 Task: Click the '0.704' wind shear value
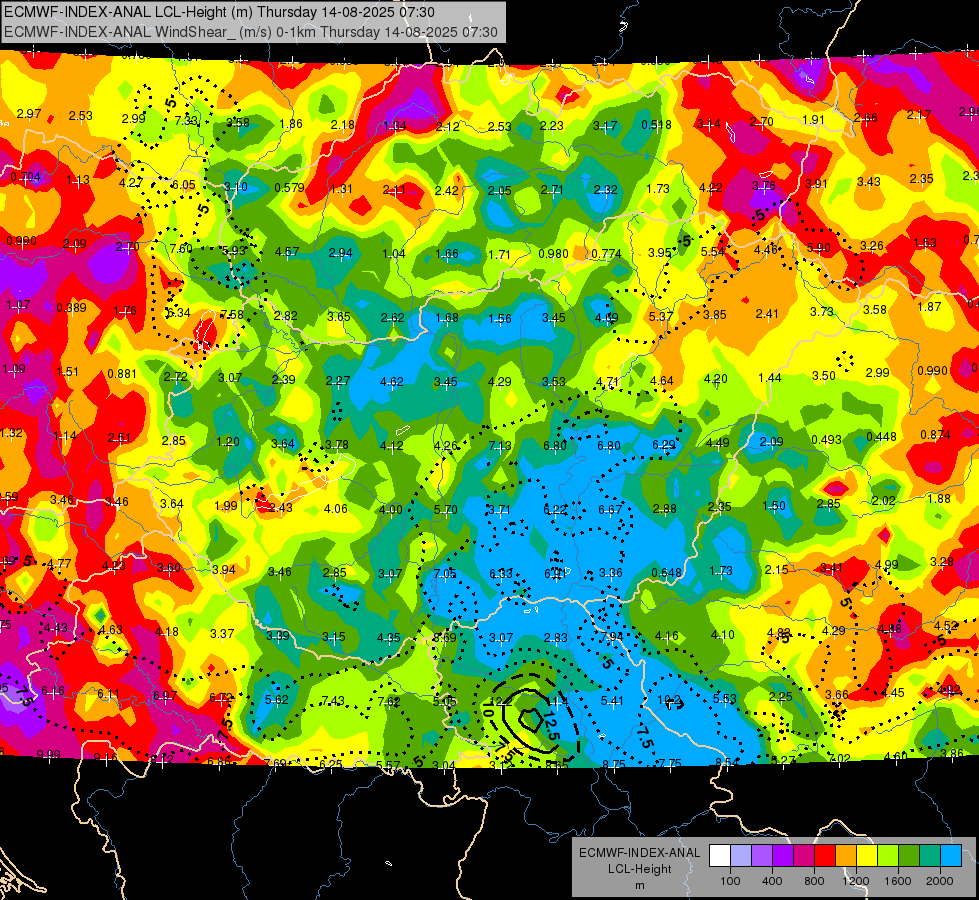(26, 177)
